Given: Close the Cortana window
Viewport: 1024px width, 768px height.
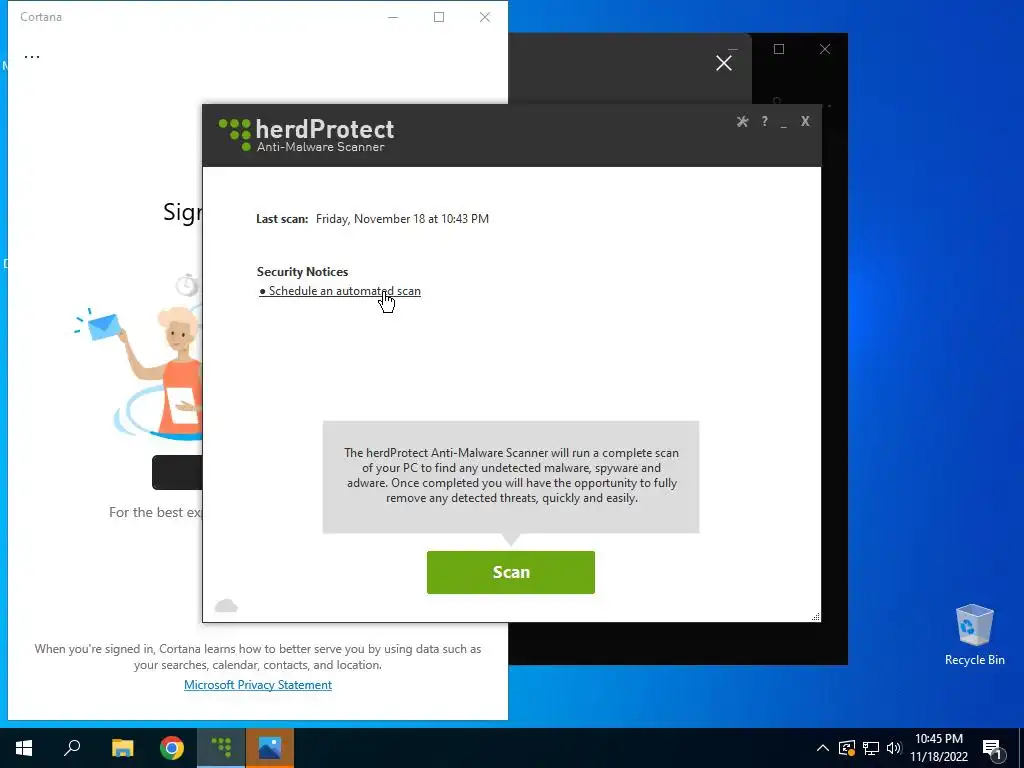Looking at the screenshot, I should [x=485, y=17].
